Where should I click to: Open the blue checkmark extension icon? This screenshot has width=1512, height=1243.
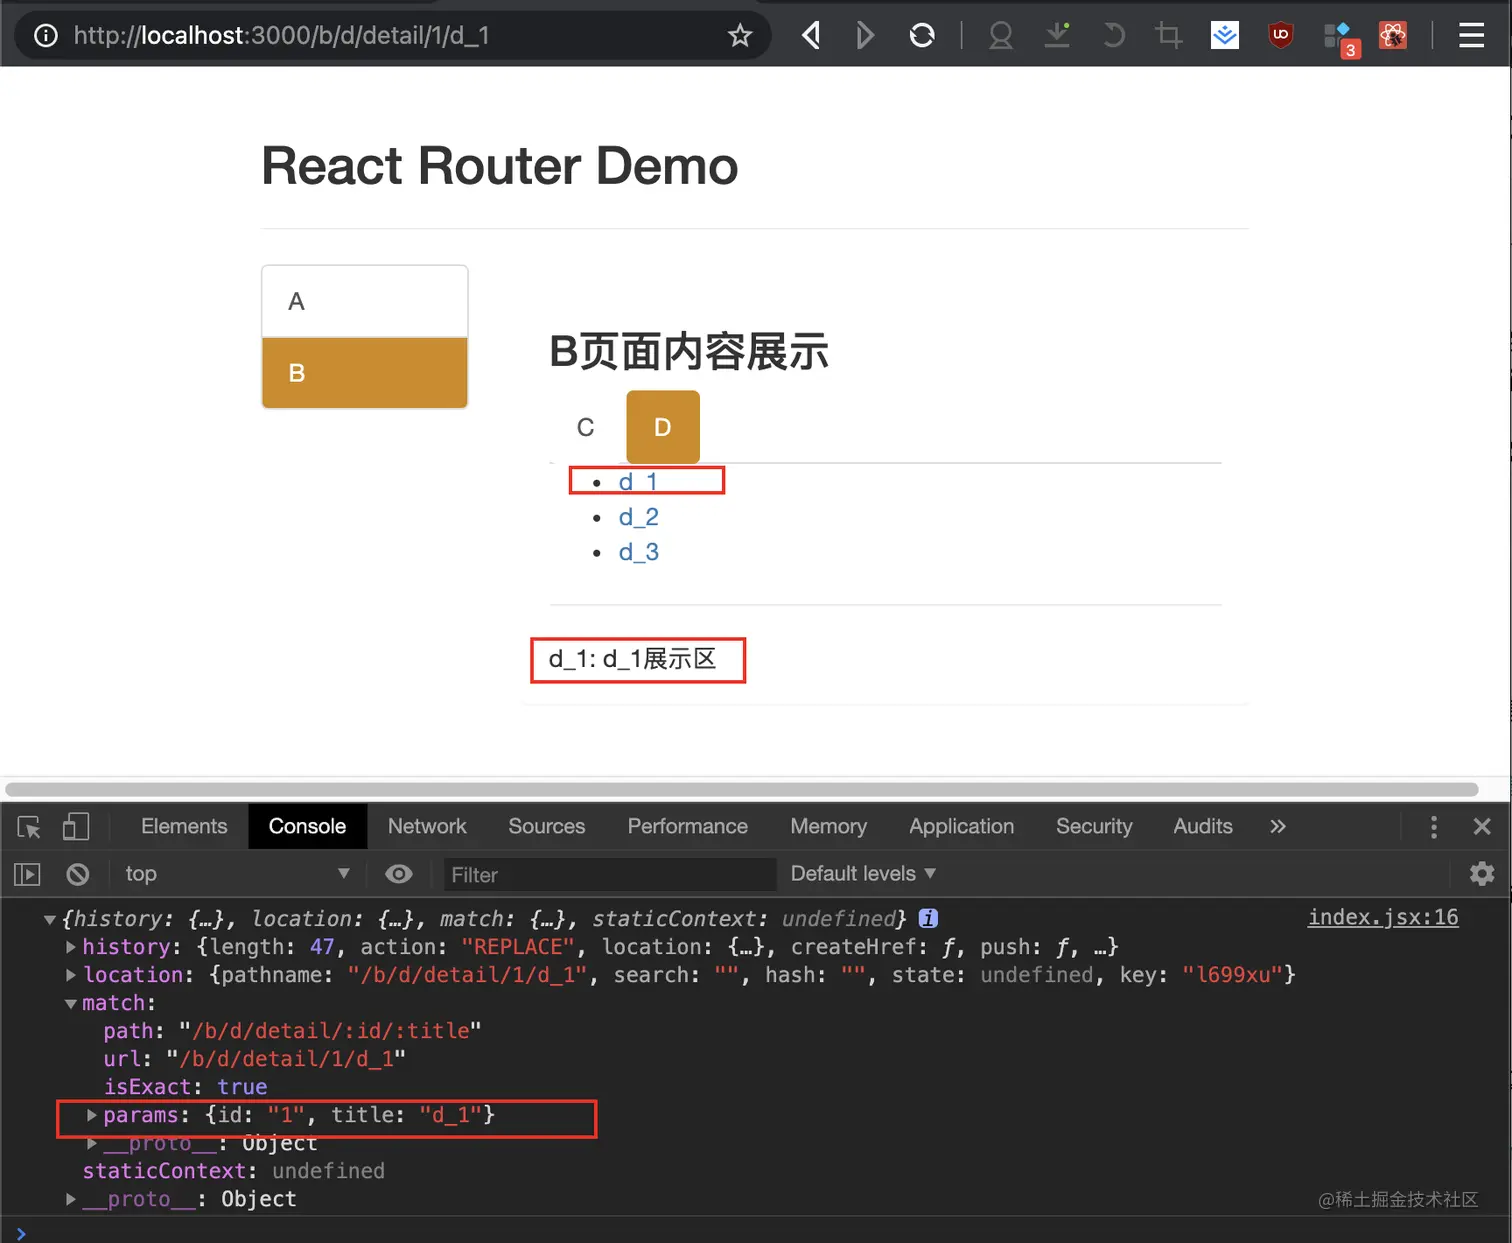[x=1224, y=36]
